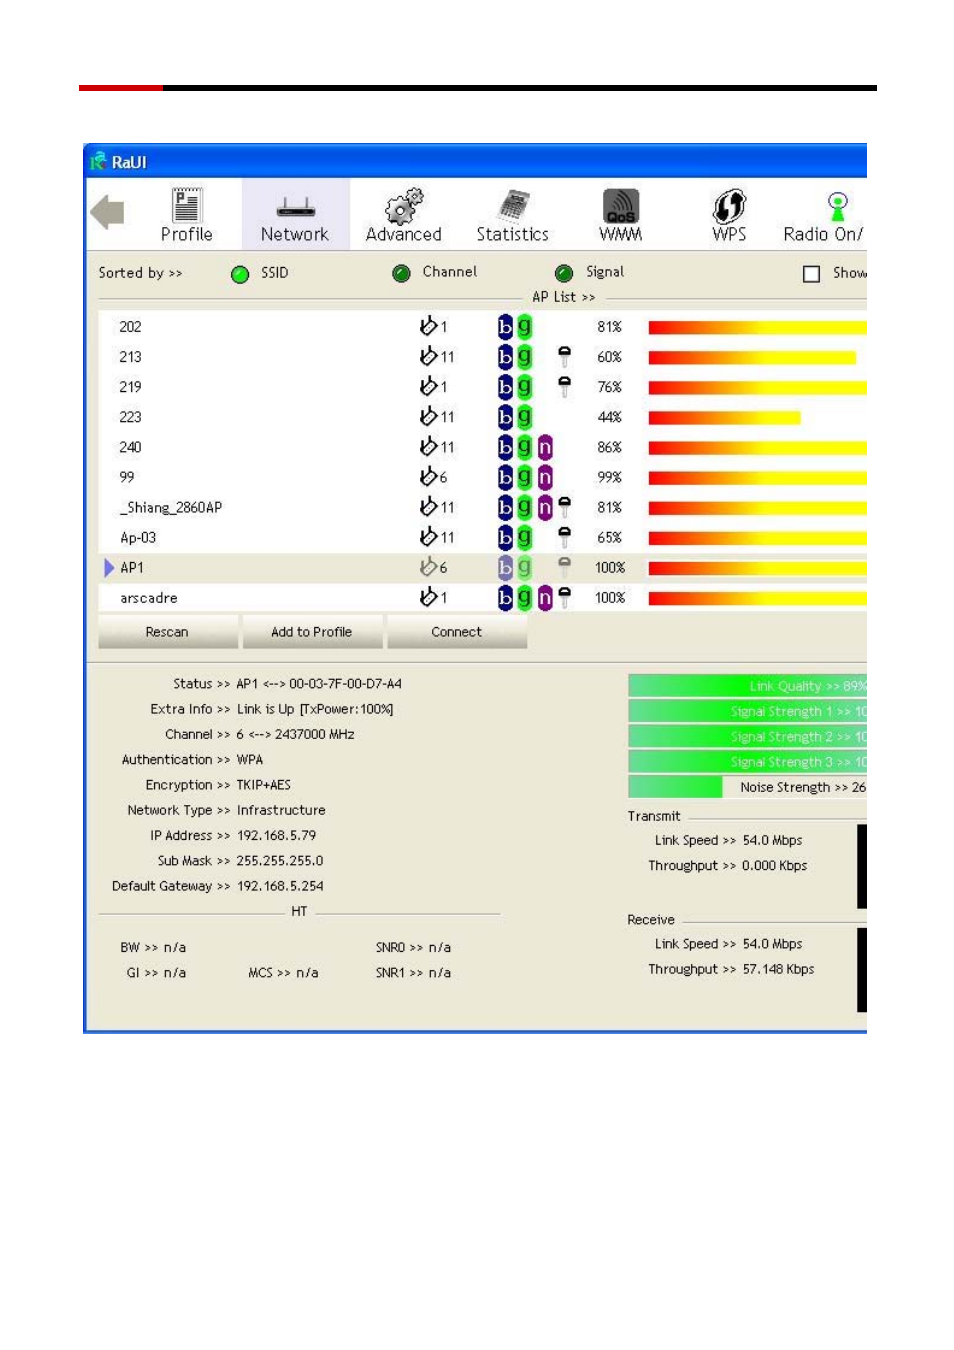Viewport: 954px width, 1350px height.
Task: Open the Profile page icon
Action: pos(186,204)
